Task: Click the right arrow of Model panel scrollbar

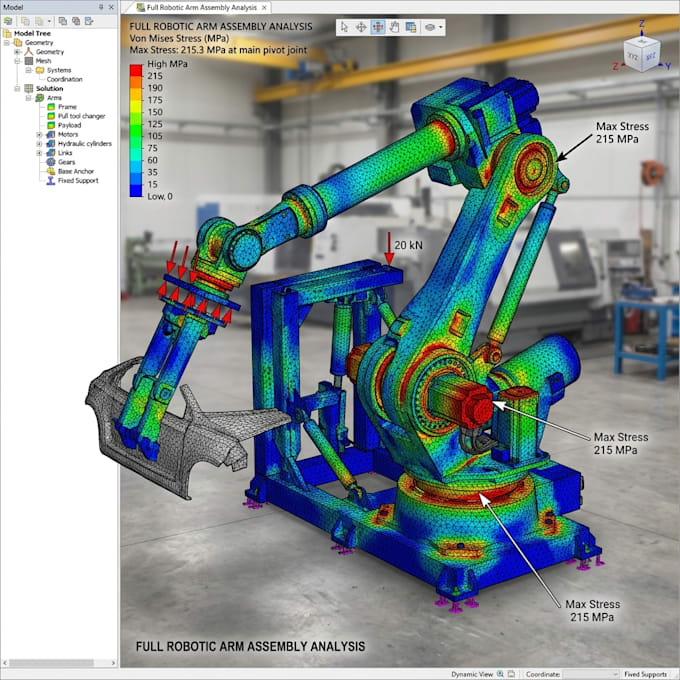Action: 113,663
